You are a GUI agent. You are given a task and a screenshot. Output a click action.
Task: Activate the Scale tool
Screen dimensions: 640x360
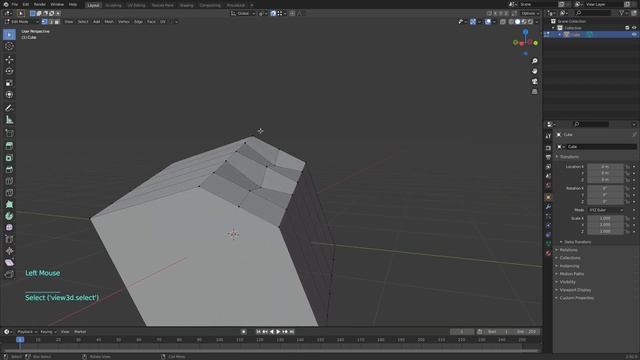tap(9, 83)
